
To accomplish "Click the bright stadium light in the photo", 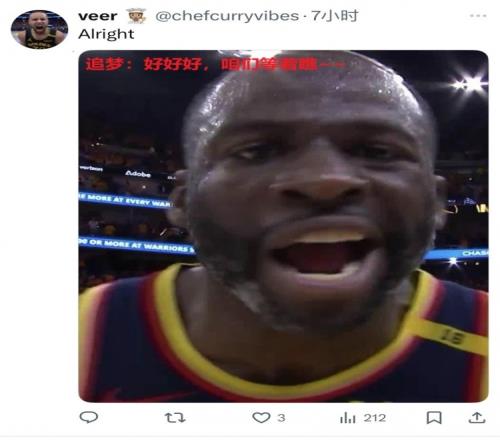I will coord(470,84).
